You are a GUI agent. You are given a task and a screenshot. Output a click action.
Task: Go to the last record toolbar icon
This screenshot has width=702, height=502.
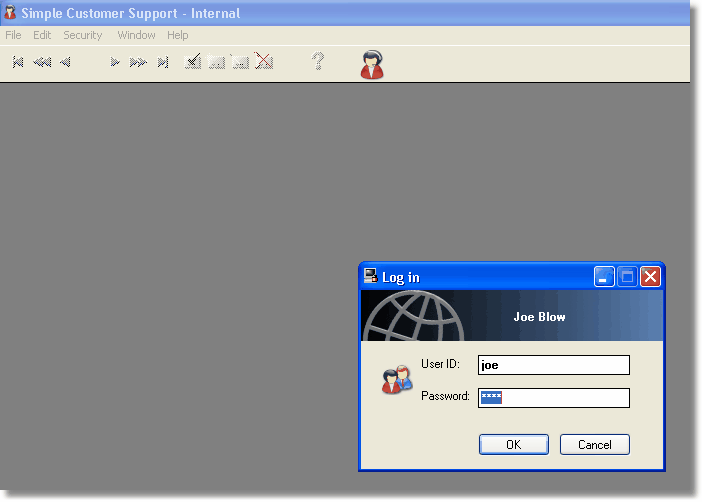163,62
